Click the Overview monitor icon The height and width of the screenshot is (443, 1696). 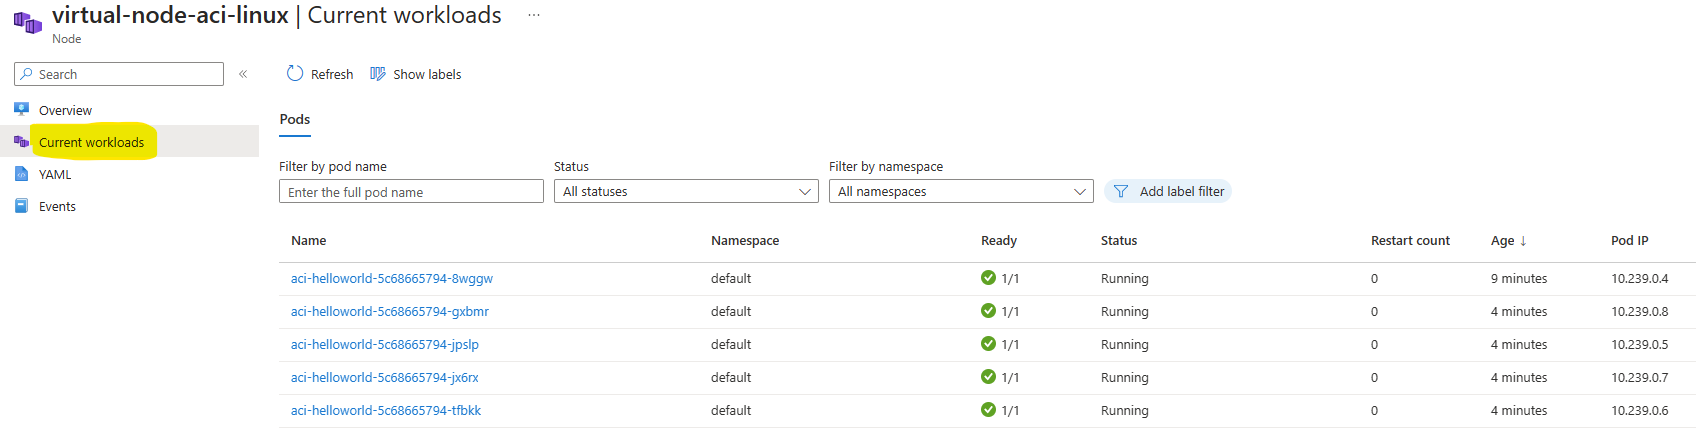coord(21,109)
